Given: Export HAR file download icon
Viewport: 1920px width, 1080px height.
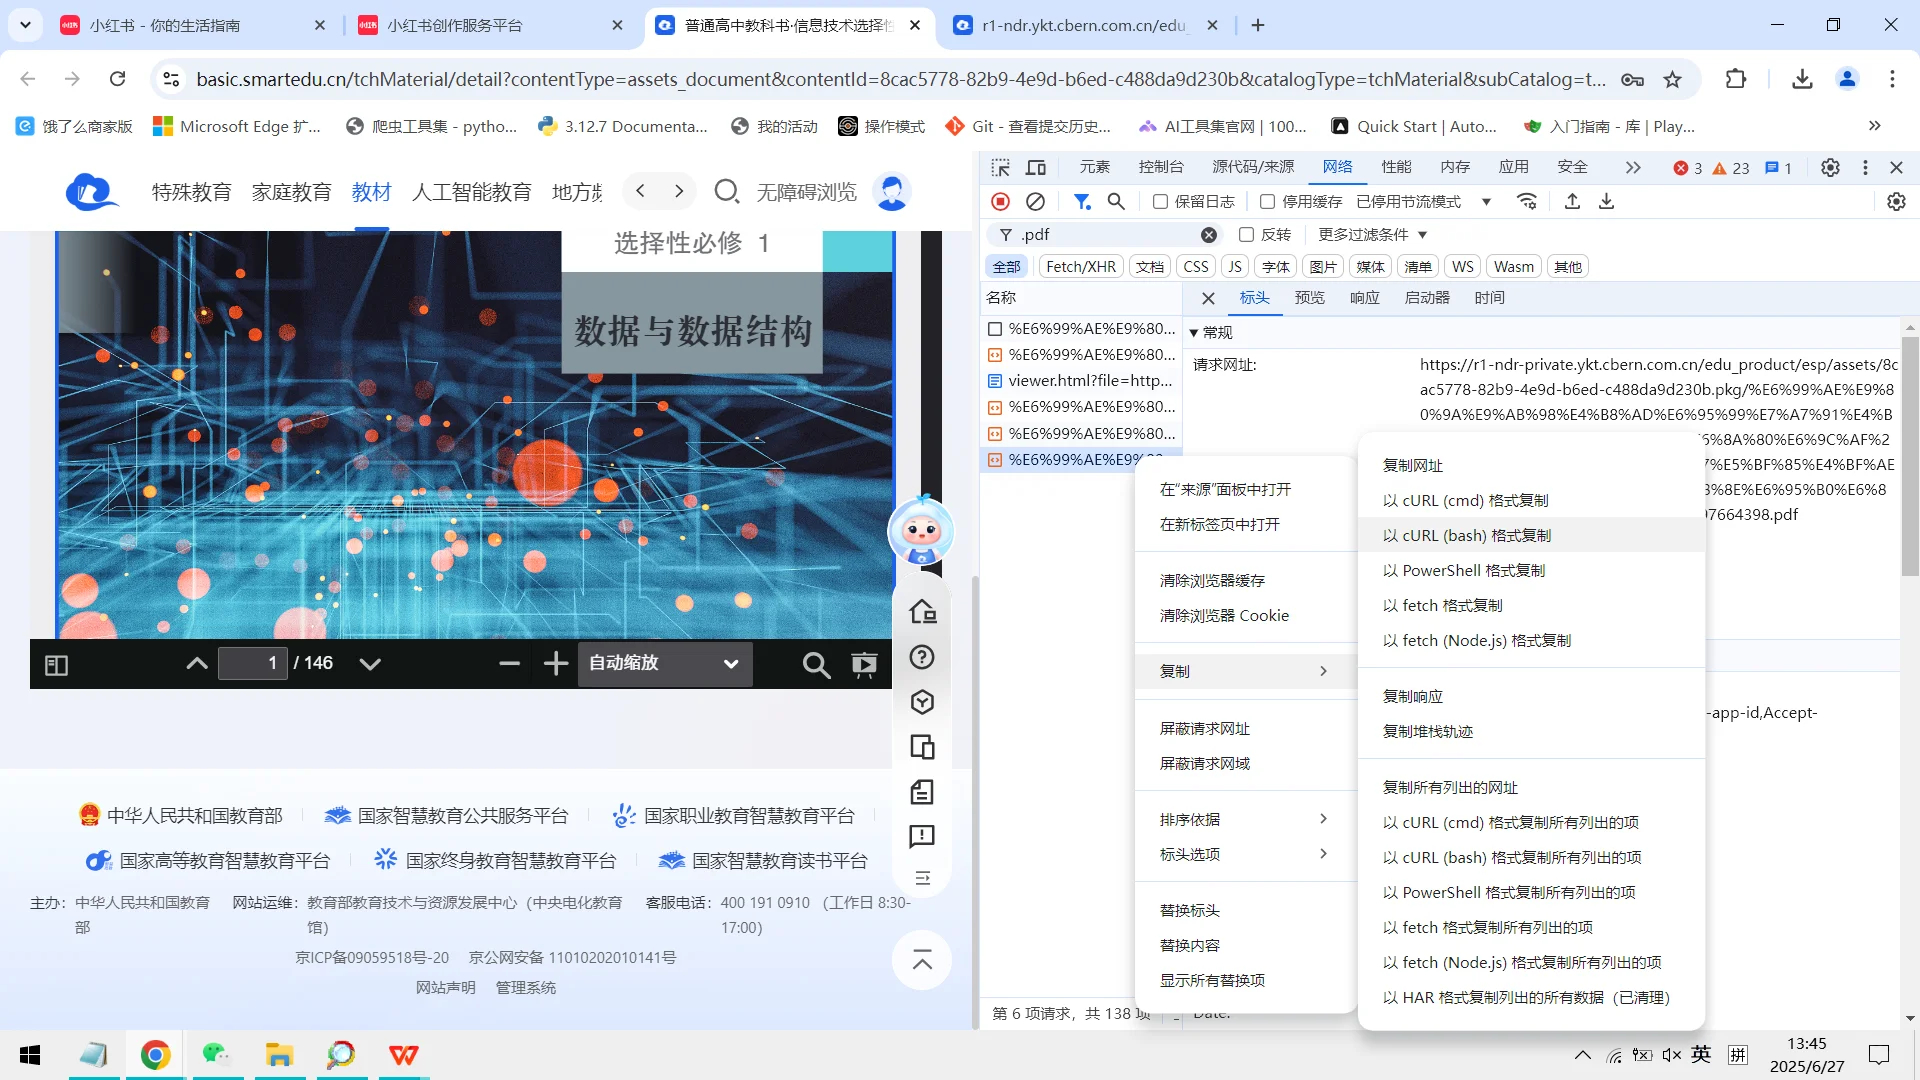Looking at the screenshot, I should tap(1607, 202).
